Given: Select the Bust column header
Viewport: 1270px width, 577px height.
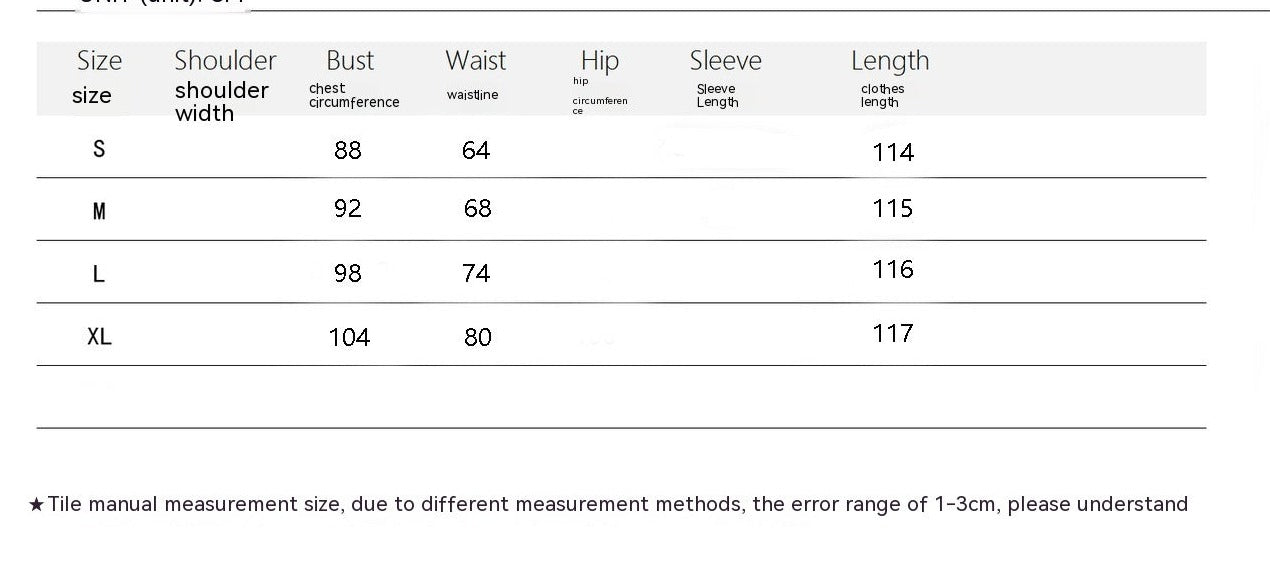Looking at the screenshot, I should pyautogui.click(x=350, y=61).
